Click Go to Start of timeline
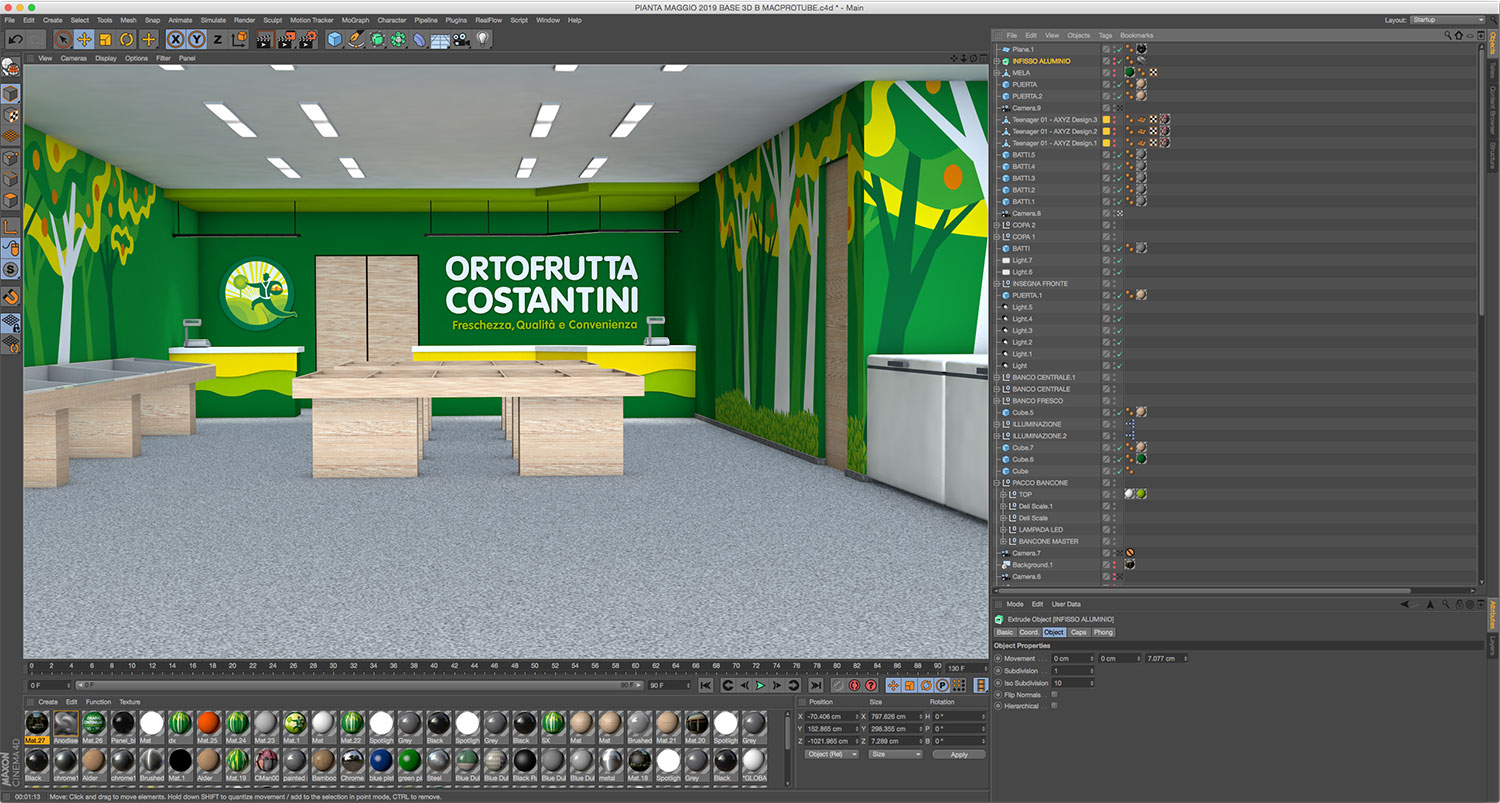1500x803 pixels. [706, 685]
